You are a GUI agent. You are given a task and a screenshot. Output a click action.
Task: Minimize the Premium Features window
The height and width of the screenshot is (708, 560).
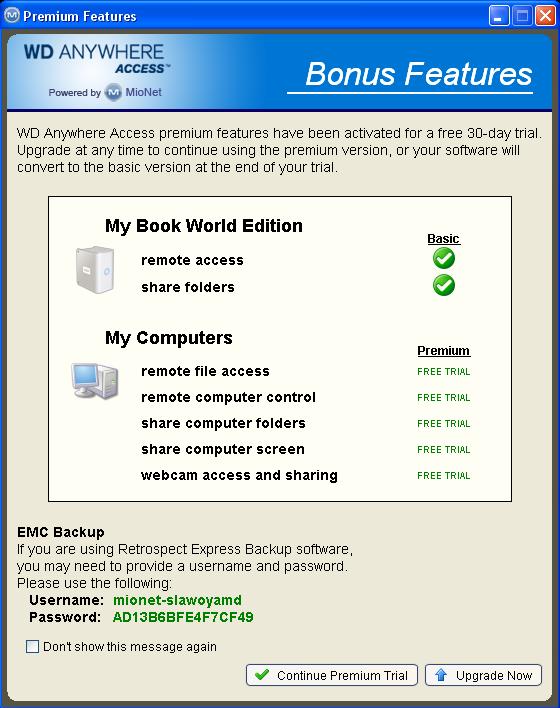click(499, 16)
